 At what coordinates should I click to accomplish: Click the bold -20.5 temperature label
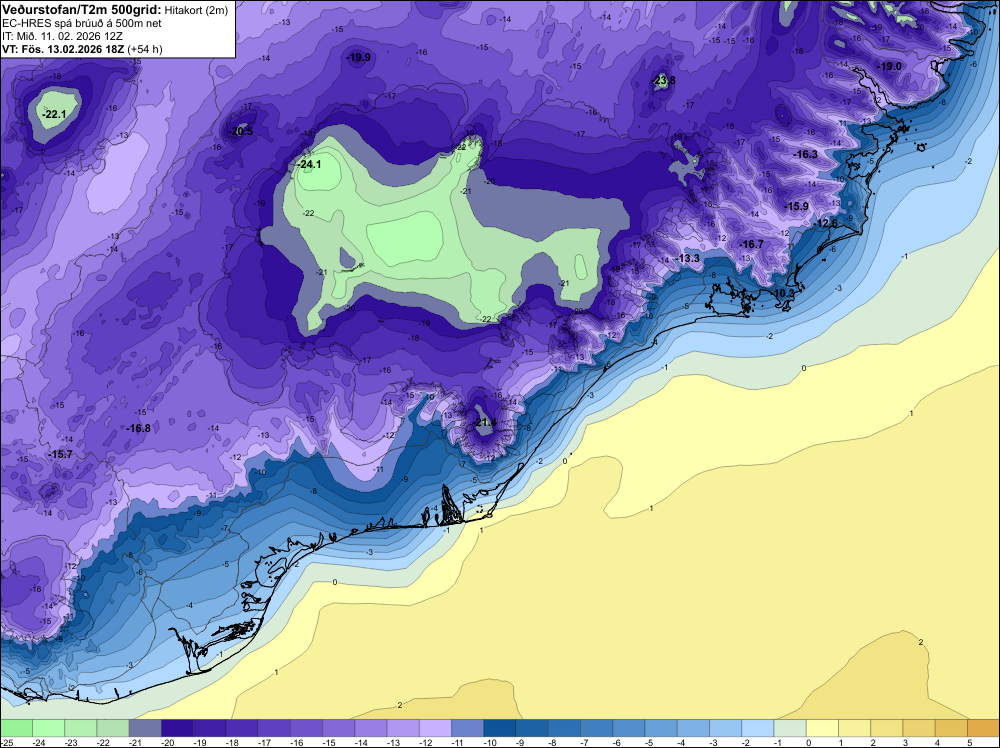tap(241, 131)
